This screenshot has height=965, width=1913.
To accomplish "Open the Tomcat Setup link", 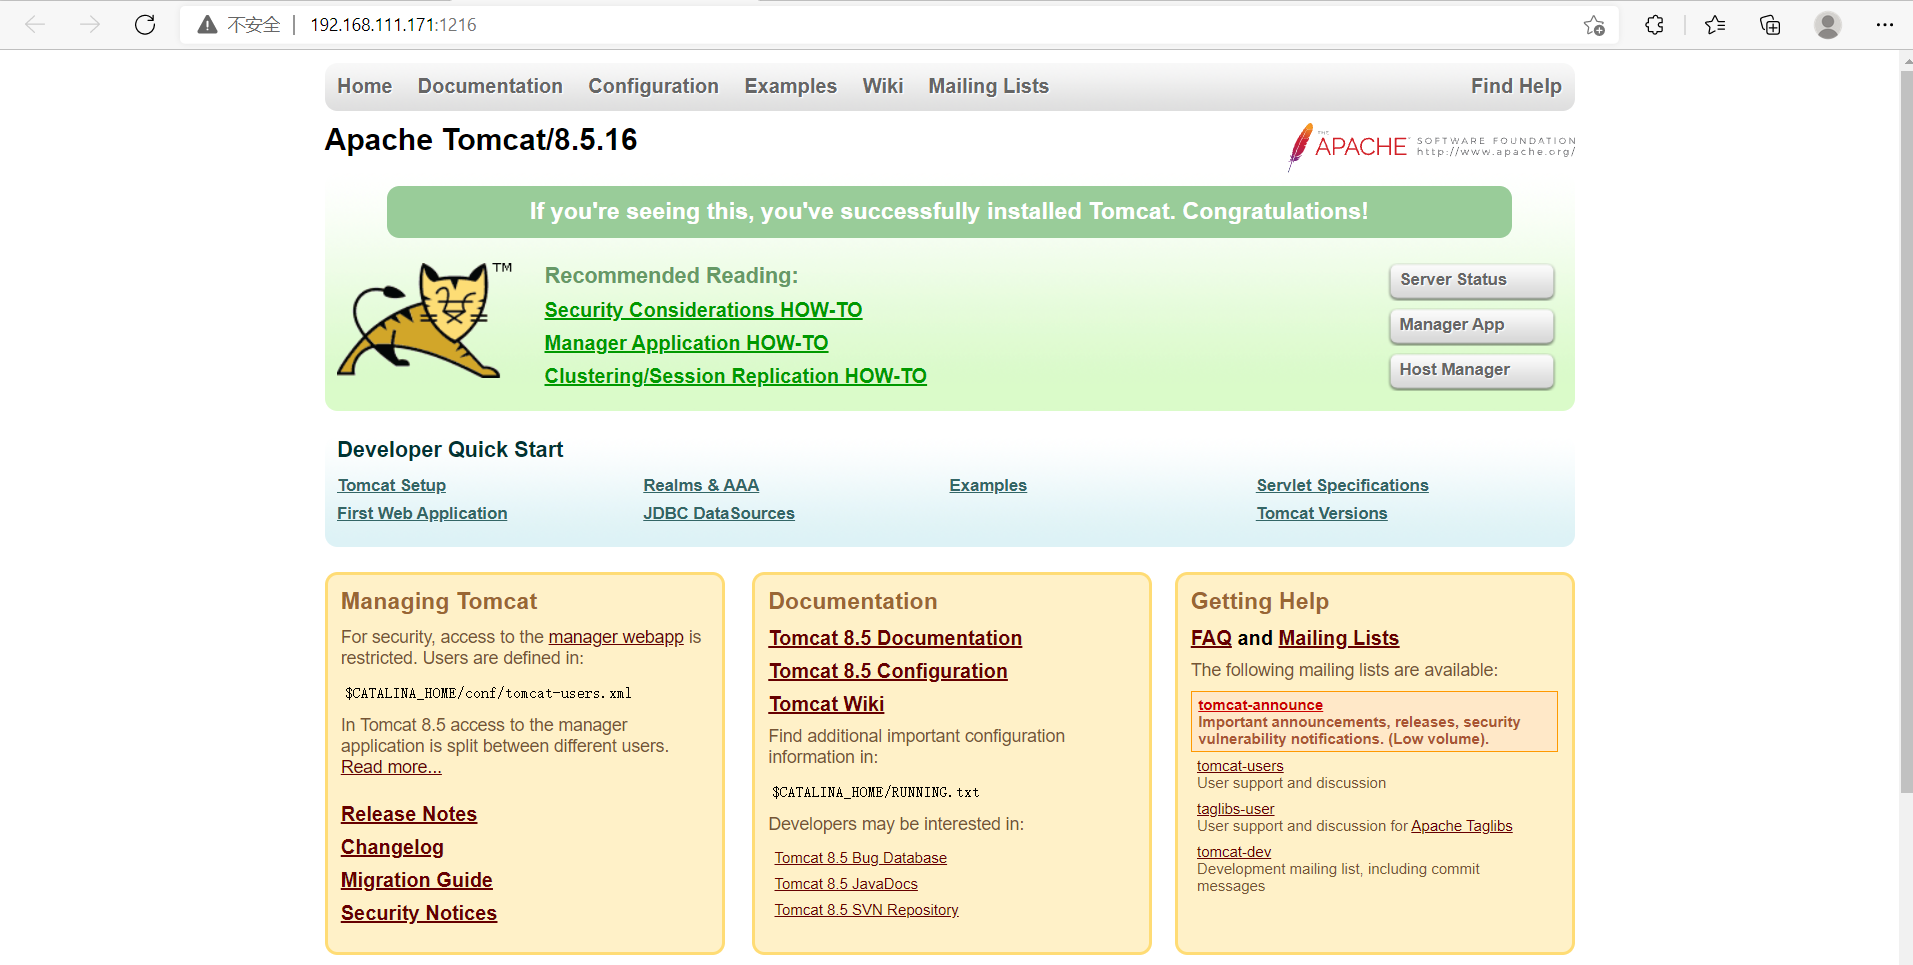I will pos(391,485).
